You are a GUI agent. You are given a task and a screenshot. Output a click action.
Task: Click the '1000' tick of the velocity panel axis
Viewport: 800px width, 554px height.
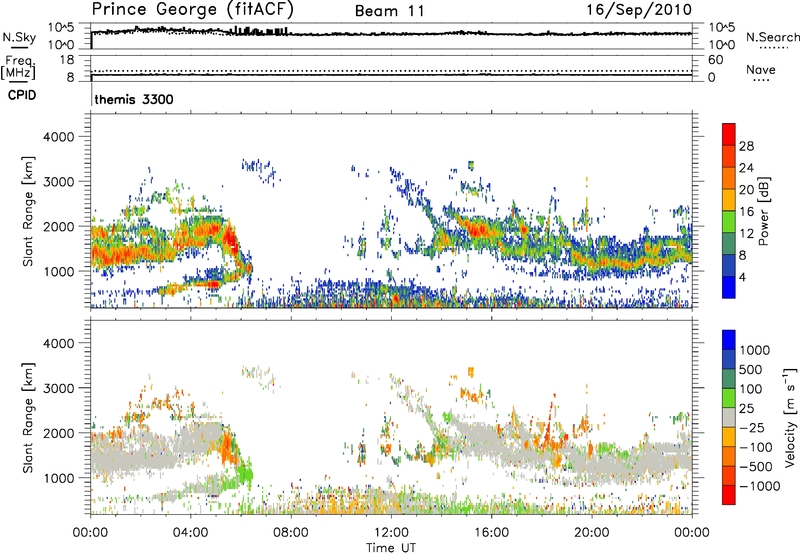coord(58,478)
